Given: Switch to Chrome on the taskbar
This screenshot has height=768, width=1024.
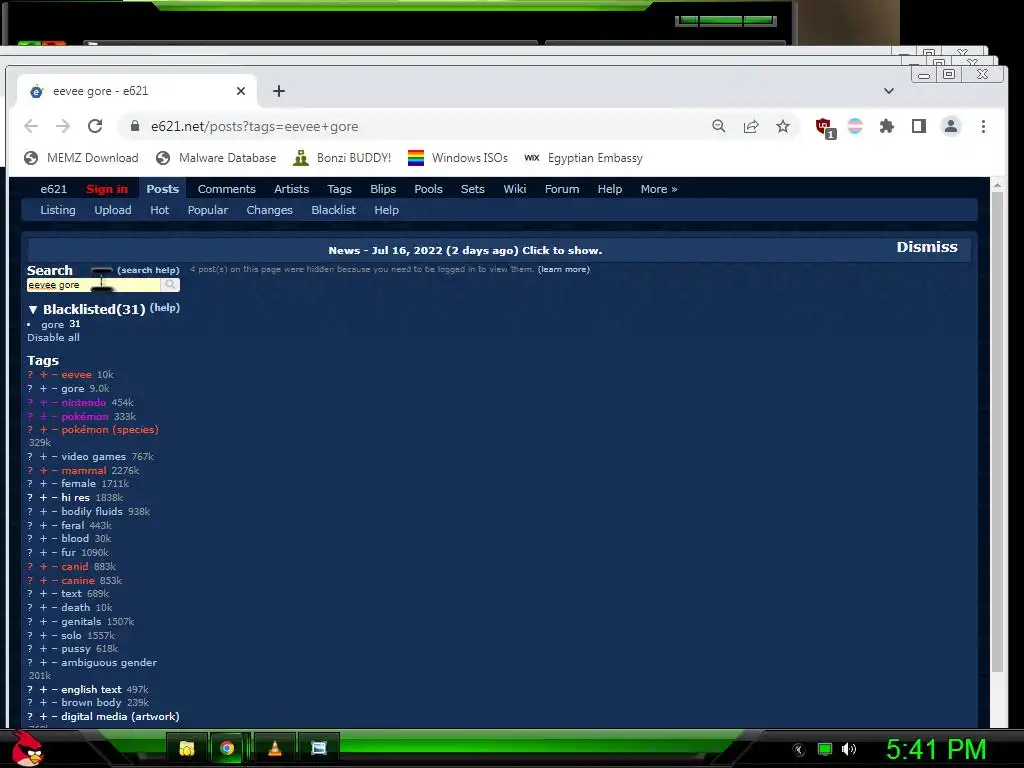Looking at the screenshot, I should (227, 748).
